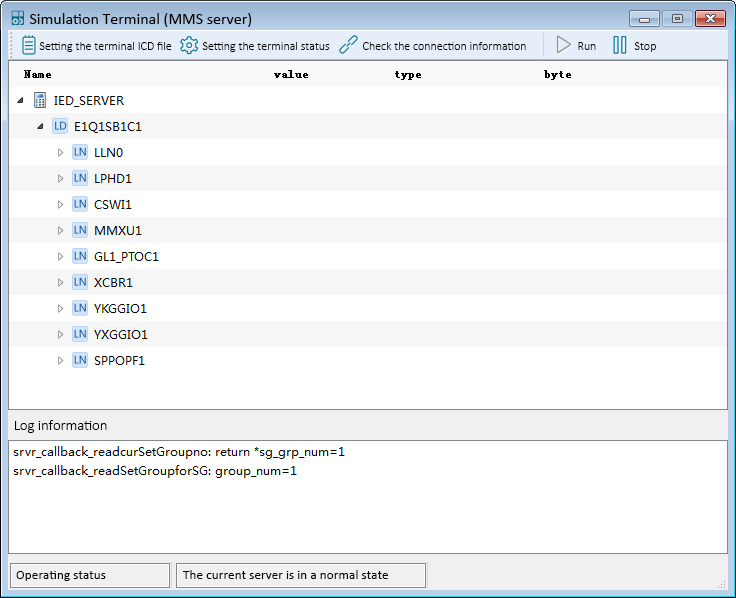736x598 pixels.
Task: Click the IED_SERVER device icon
Action: [x=40, y=101]
